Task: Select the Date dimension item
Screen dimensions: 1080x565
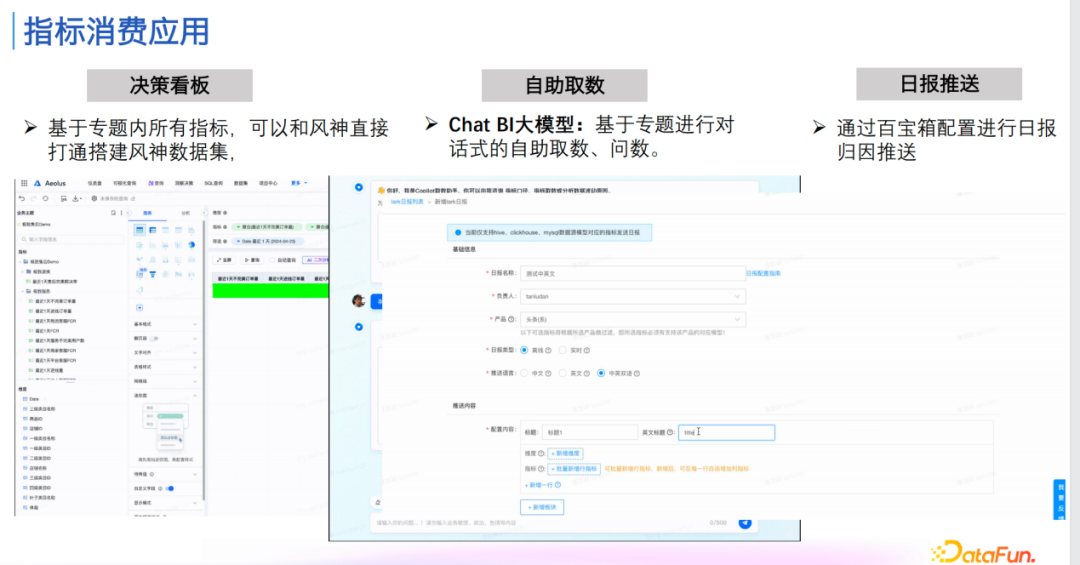Action: pos(32,399)
